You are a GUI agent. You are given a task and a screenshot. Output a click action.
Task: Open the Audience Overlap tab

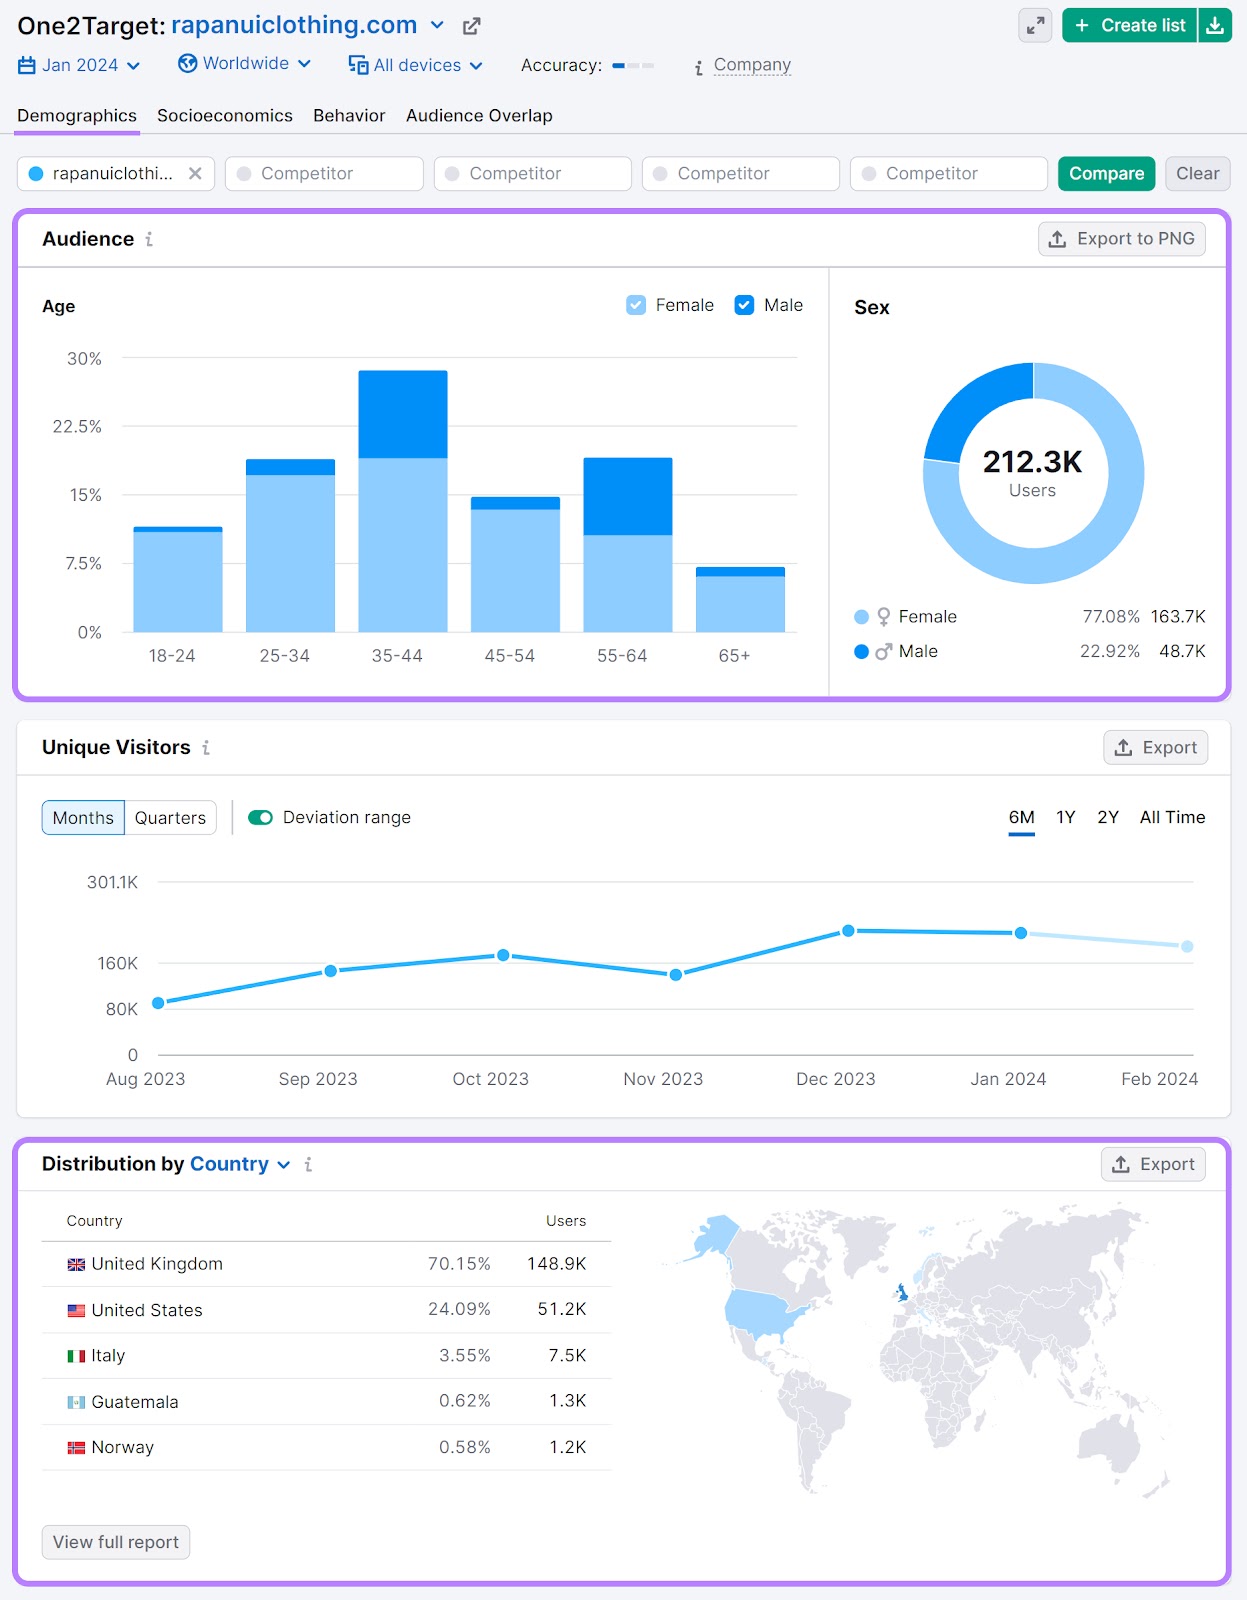coord(479,116)
